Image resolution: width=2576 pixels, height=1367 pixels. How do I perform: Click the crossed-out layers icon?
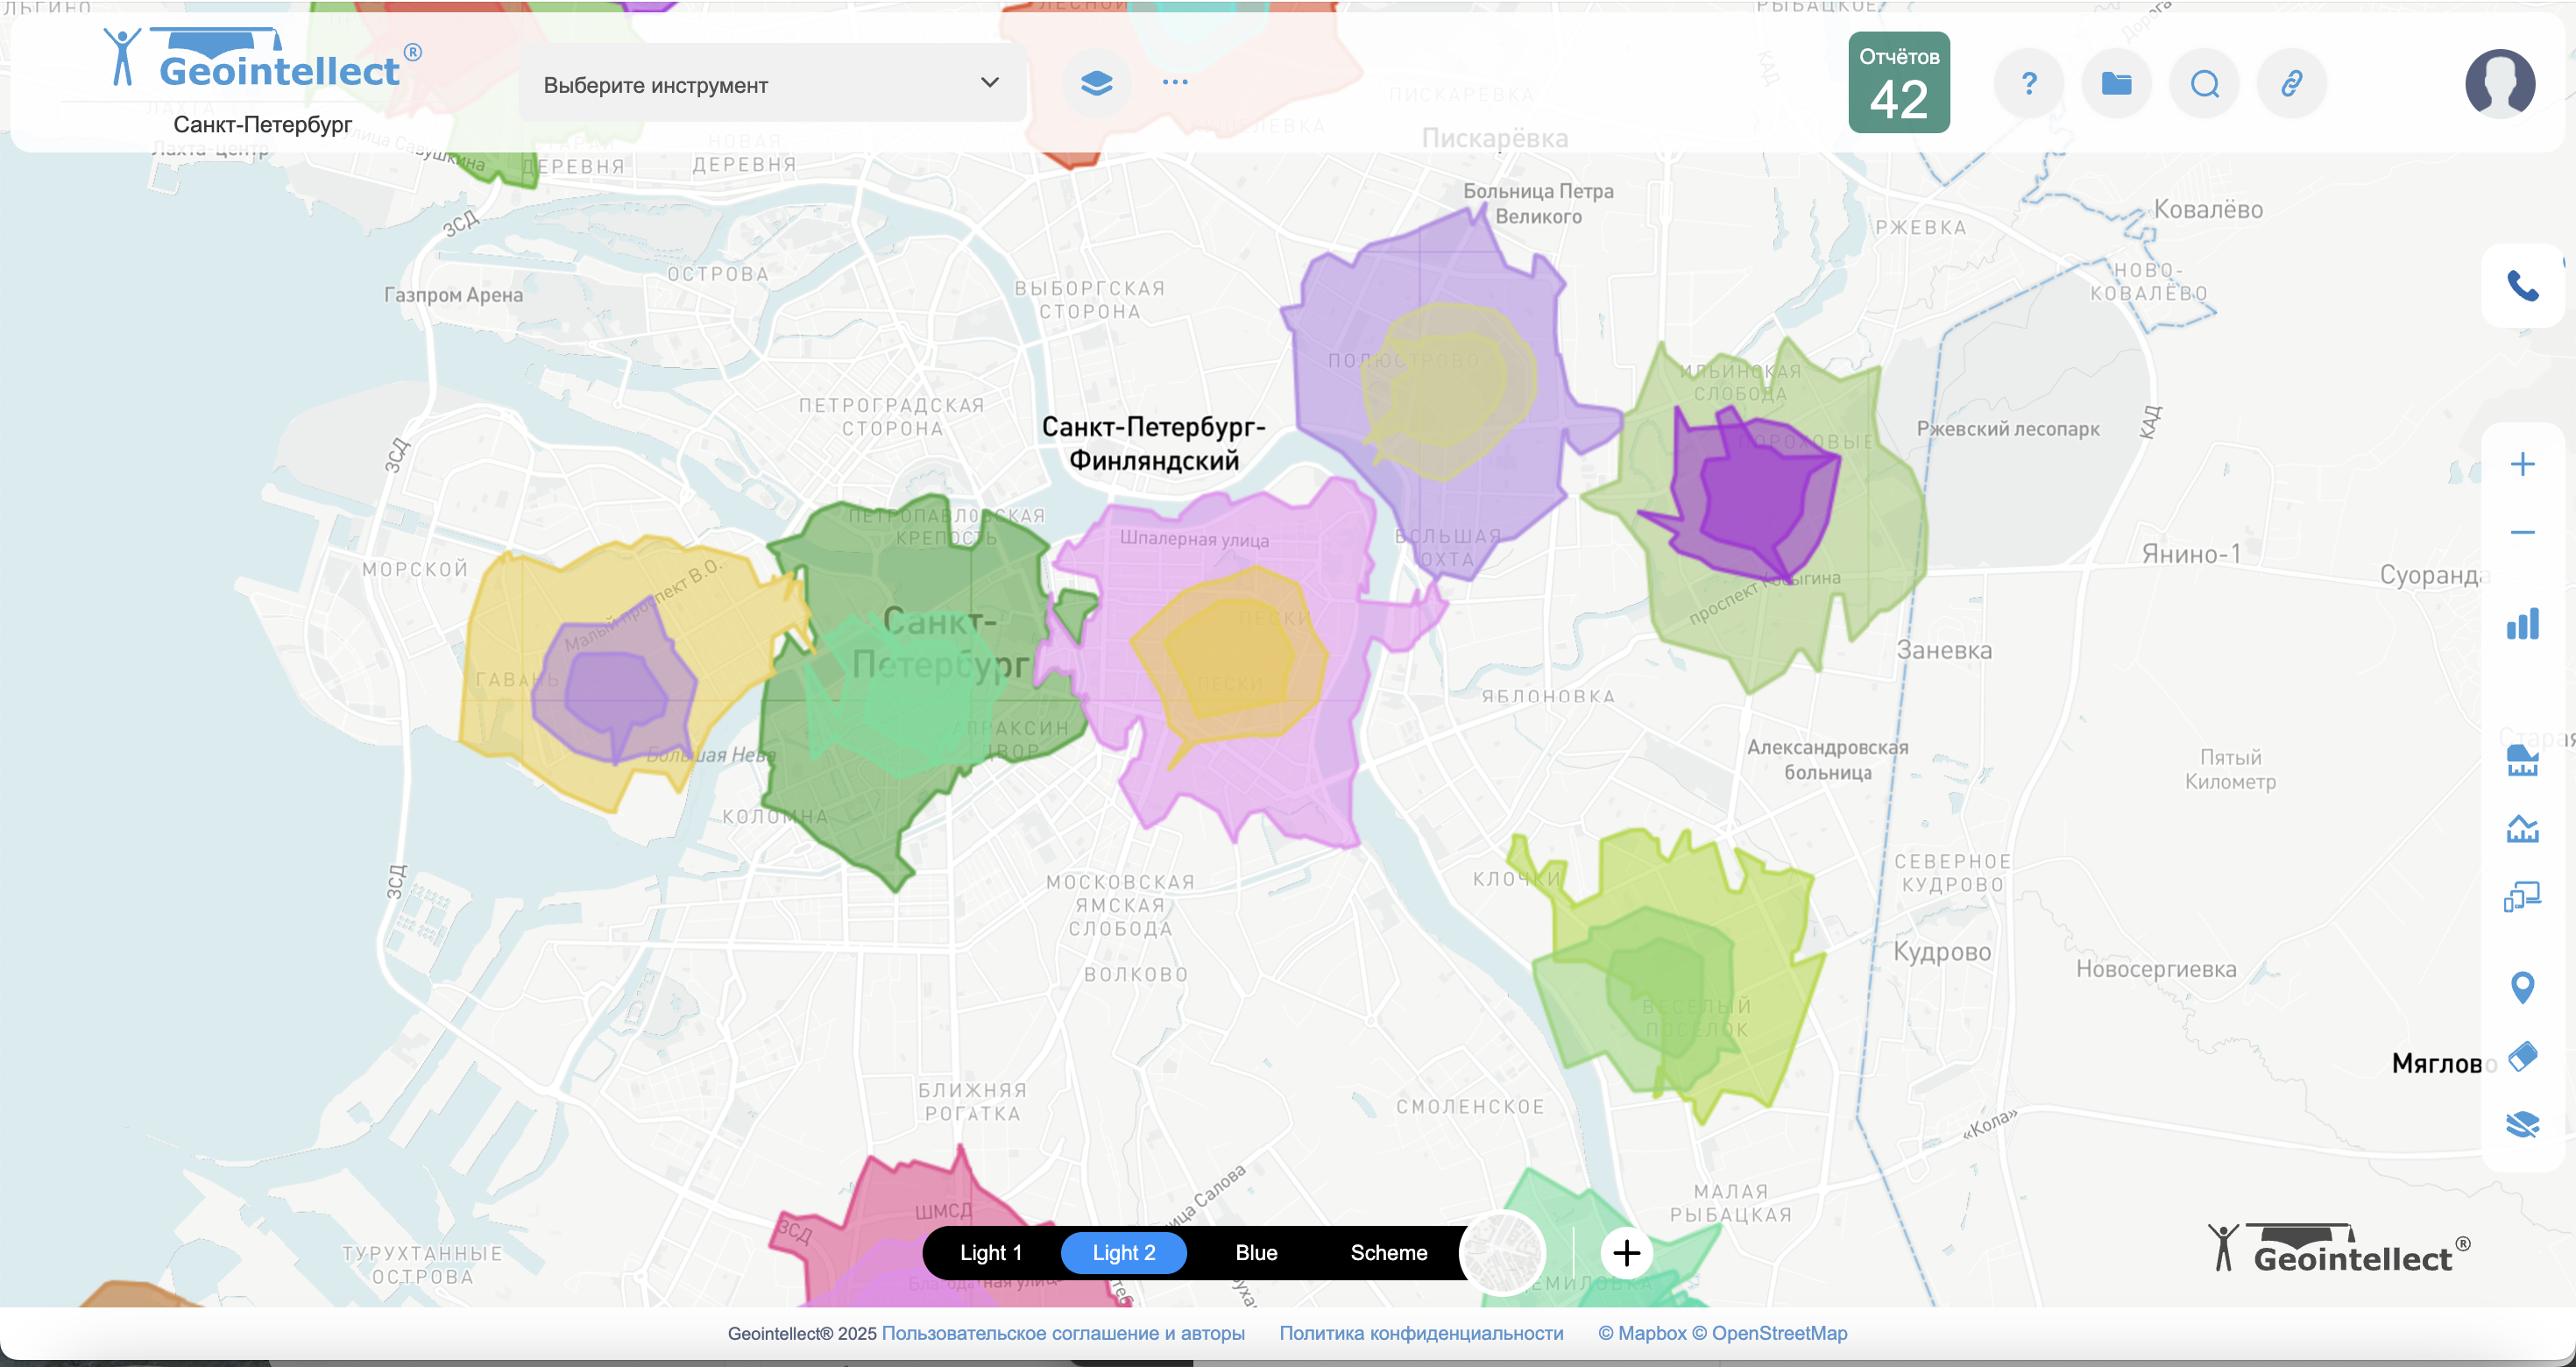click(2522, 1125)
